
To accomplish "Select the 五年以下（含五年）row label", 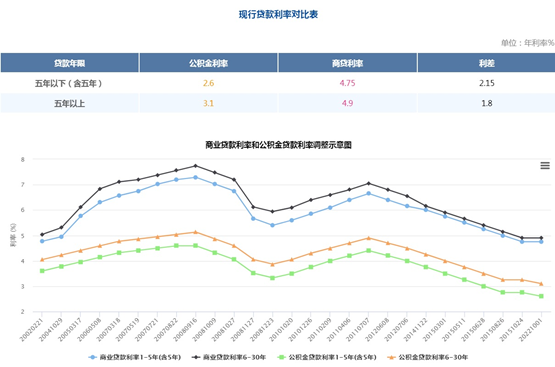I will coord(69,84).
